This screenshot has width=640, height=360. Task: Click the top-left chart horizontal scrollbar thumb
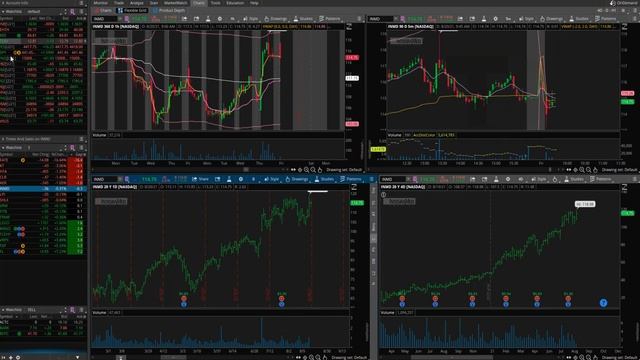pos(246,170)
